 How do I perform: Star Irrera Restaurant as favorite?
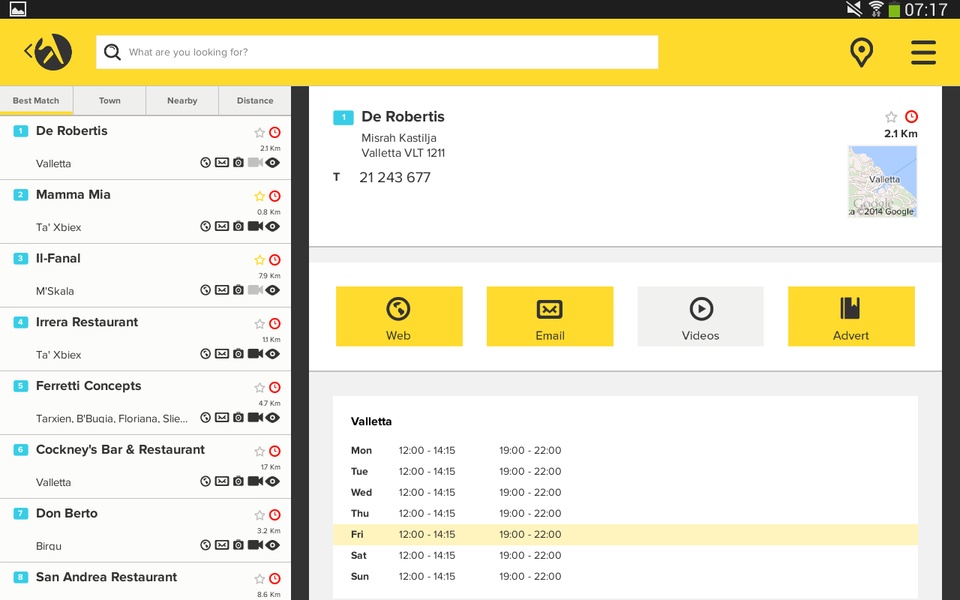[x=260, y=323]
